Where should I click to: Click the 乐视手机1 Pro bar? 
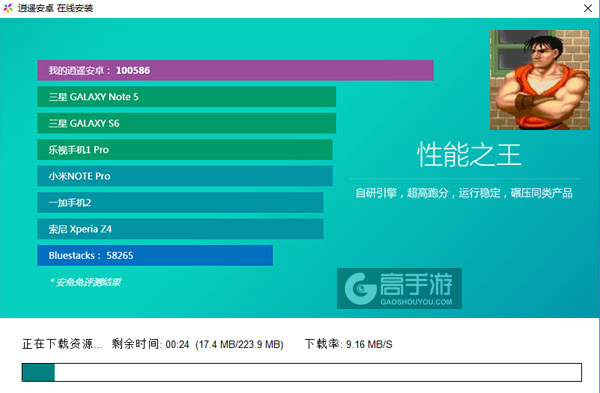click(185, 150)
